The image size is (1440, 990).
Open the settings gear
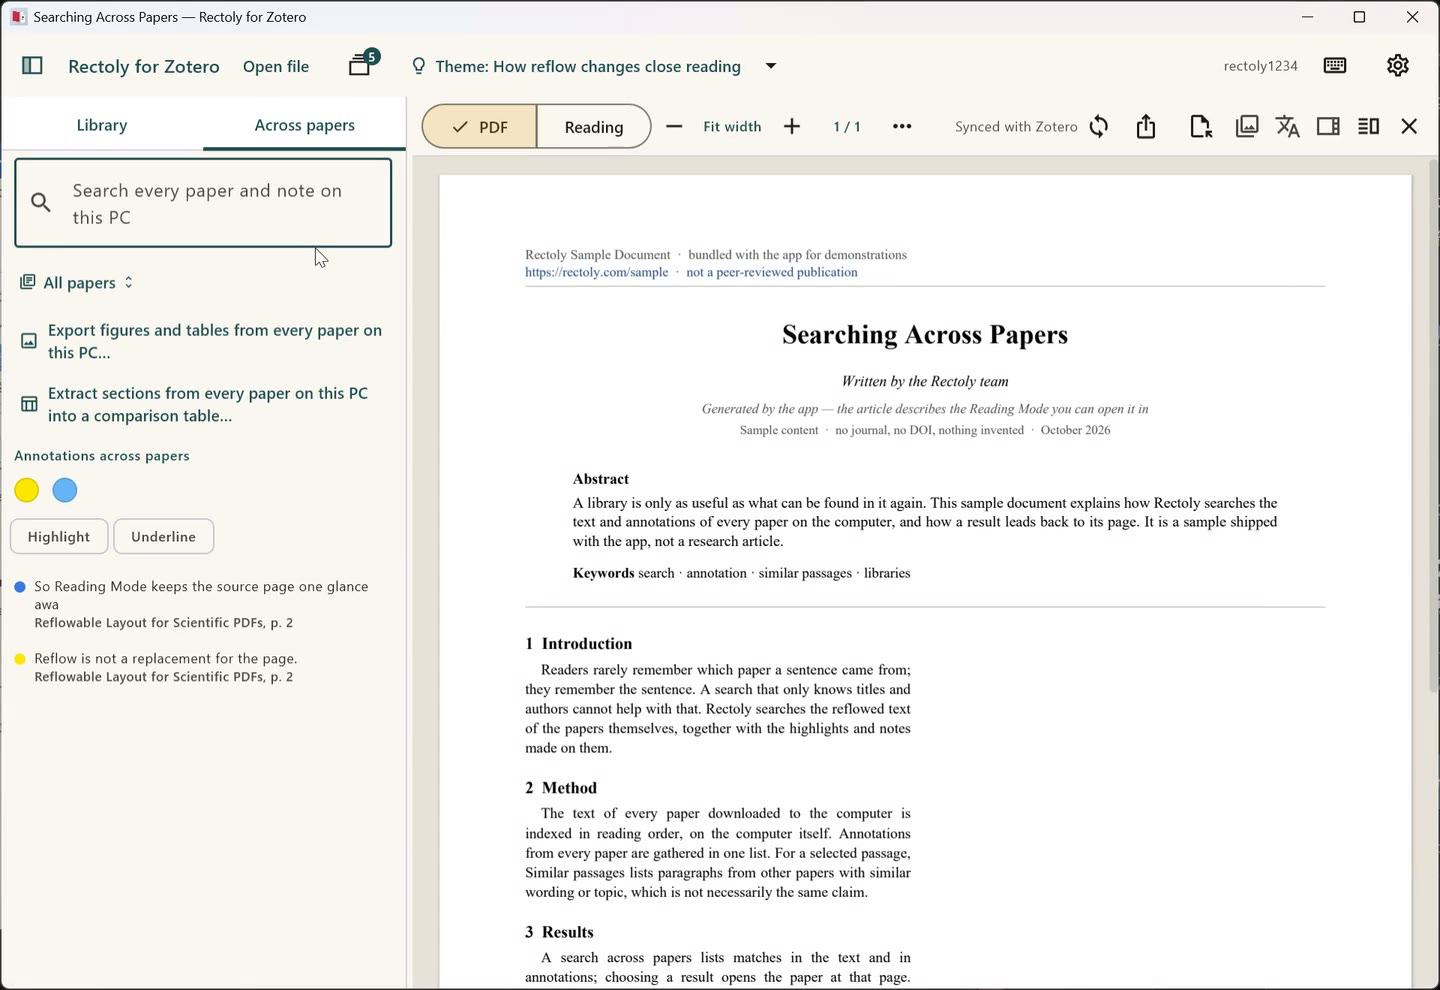(x=1398, y=66)
